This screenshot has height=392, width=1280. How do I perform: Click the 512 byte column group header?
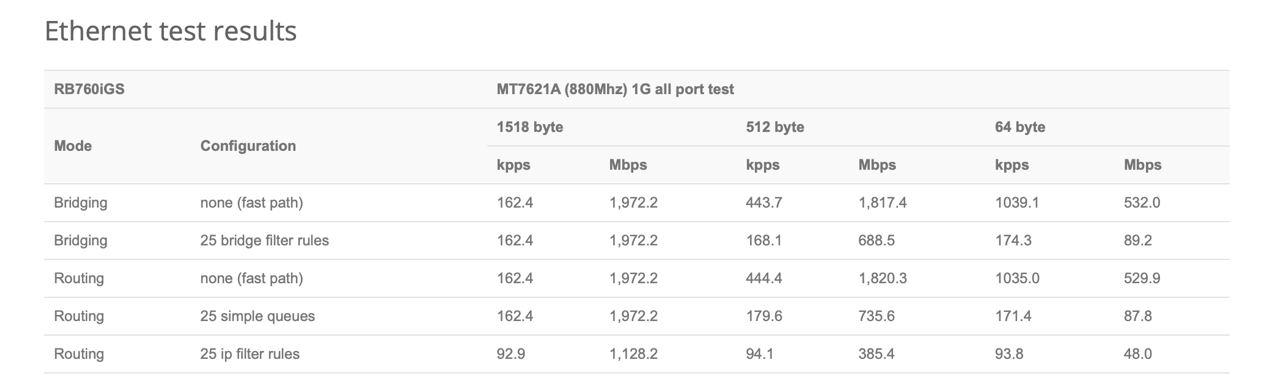(x=775, y=127)
